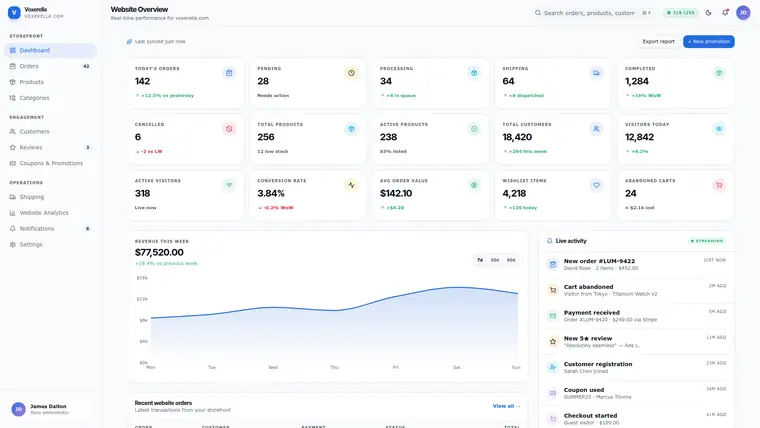Viewport: 760px width, 428px height.
Task: Select the 30d chart range
Action: [x=495, y=260]
